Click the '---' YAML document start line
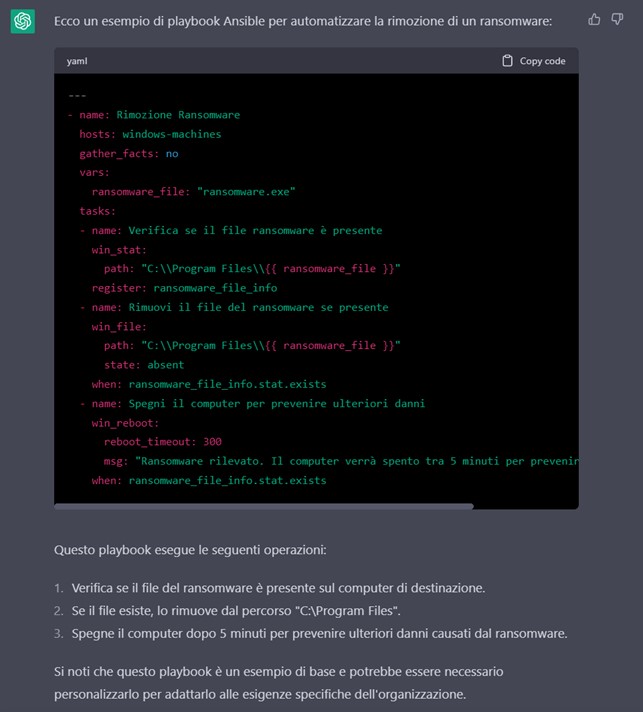This screenshot has height=712, width=643. pyautogui.click(x=77, y=96)
